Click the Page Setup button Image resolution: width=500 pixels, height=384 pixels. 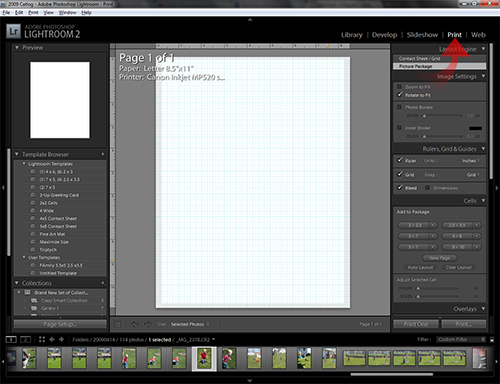coord(60,324)
